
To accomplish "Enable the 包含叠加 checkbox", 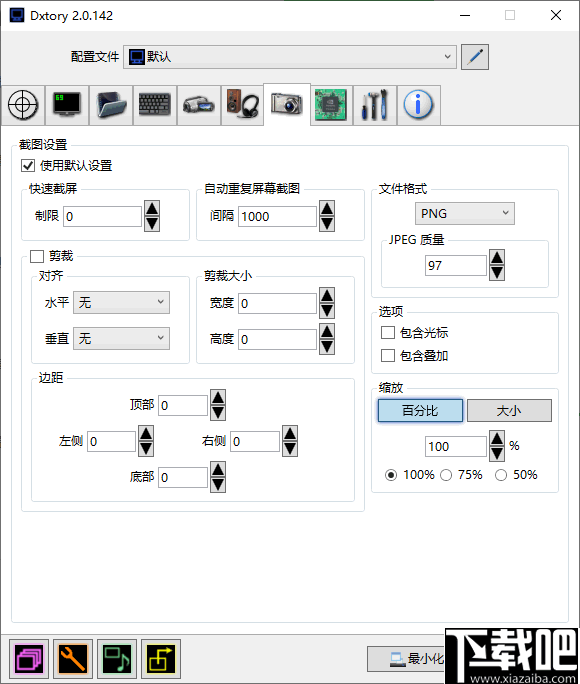I will (x=388, y=356).
